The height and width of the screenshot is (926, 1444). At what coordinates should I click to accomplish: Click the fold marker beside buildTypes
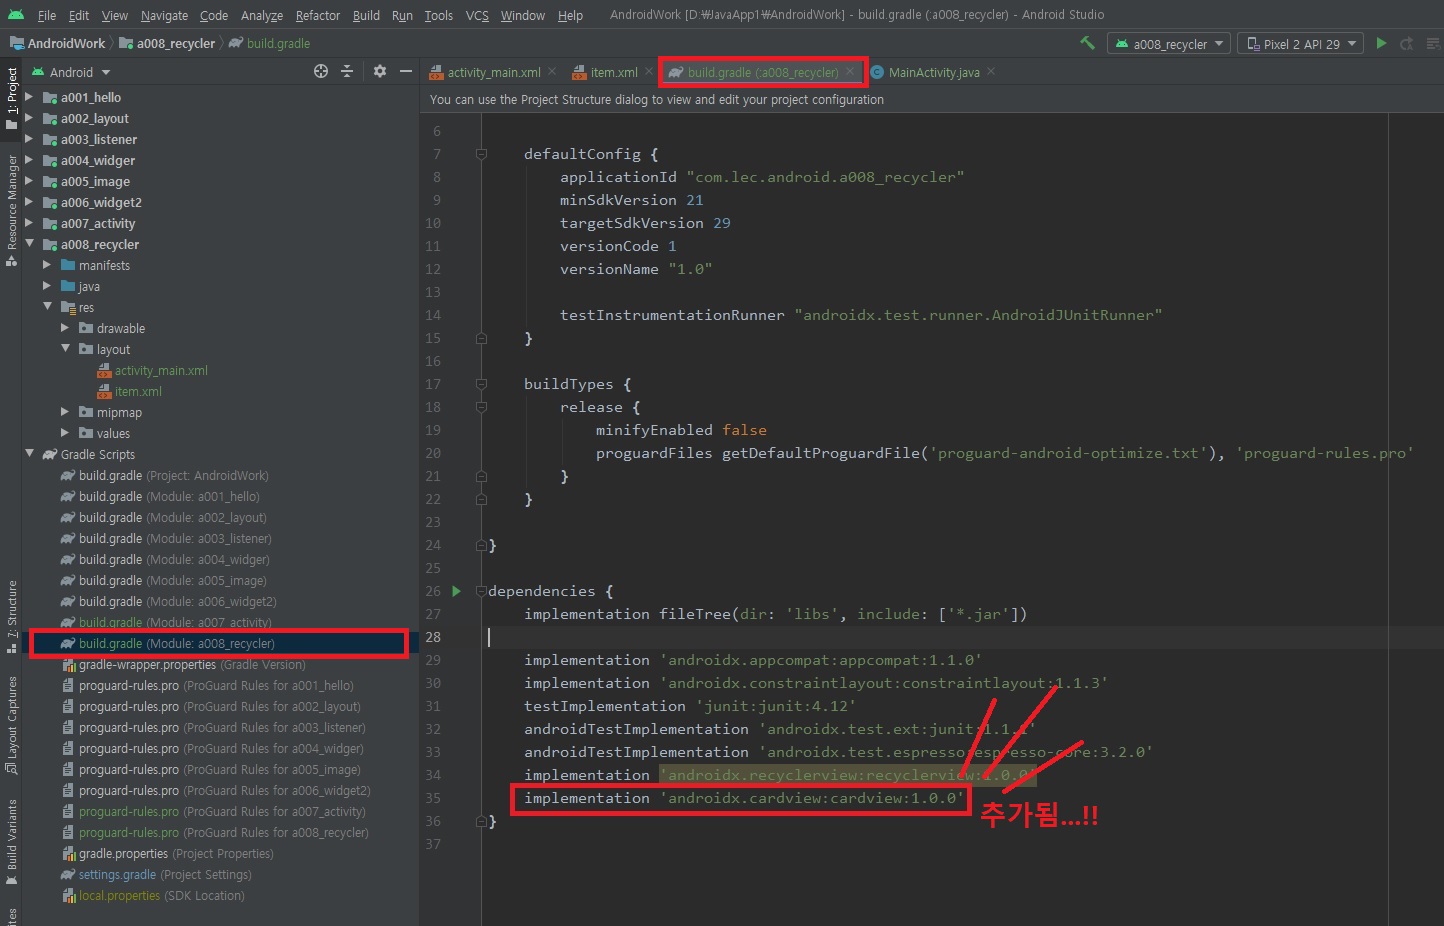[x=481, y=384]
